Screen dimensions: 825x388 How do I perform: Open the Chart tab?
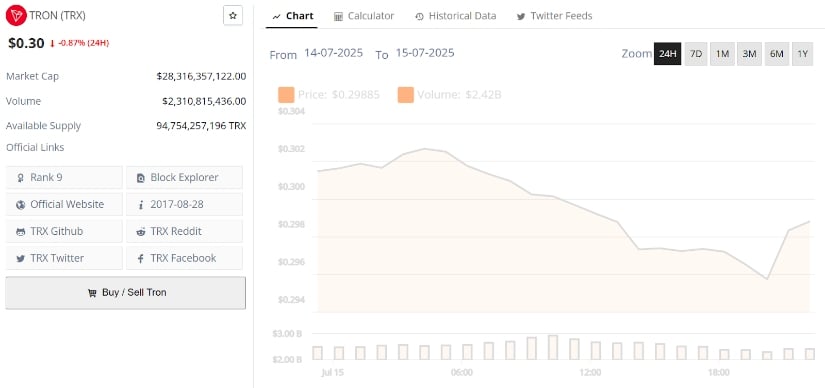click(x=293, y=16)
